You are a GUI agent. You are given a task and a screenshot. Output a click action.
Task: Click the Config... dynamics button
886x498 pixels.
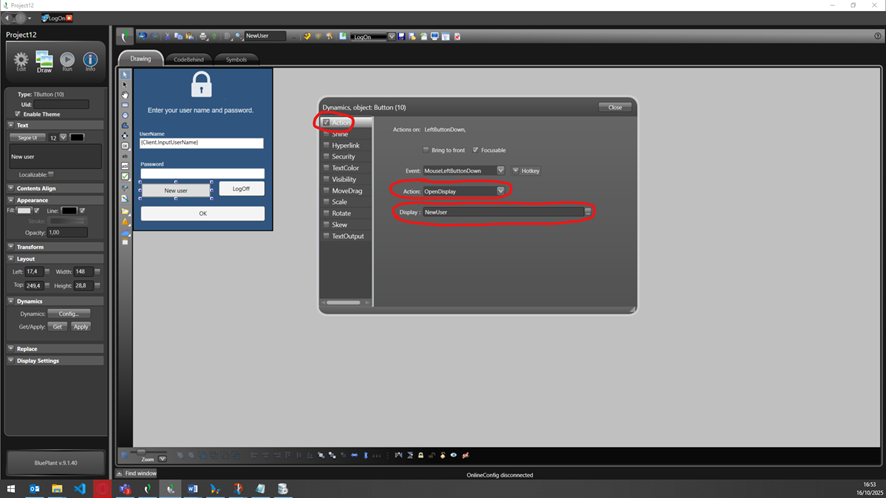(68, 314)
